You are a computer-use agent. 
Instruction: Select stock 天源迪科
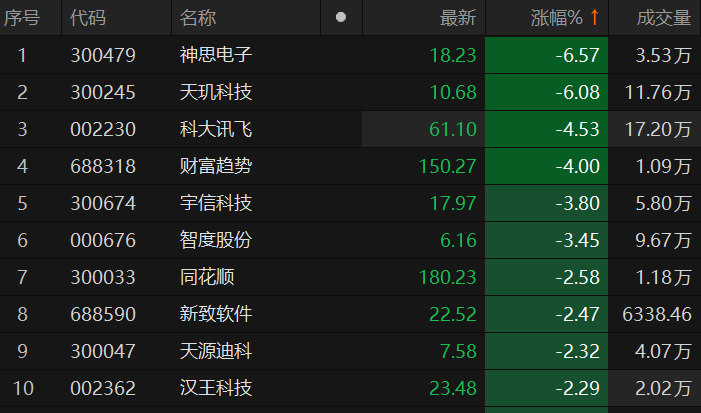[216, 351]
